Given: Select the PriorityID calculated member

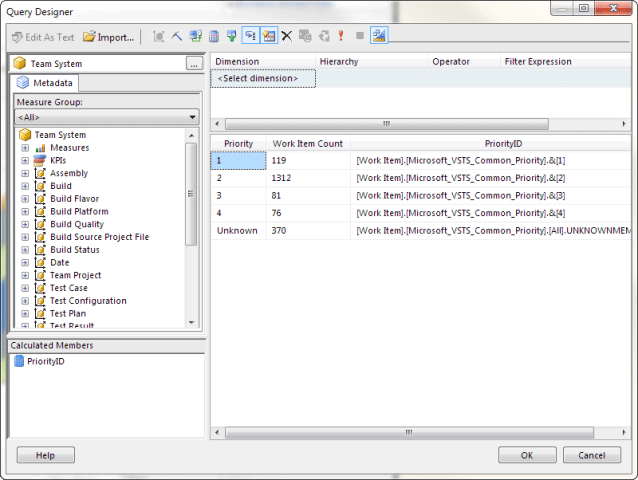Looking at the screenshot, I should click(46, 361).
